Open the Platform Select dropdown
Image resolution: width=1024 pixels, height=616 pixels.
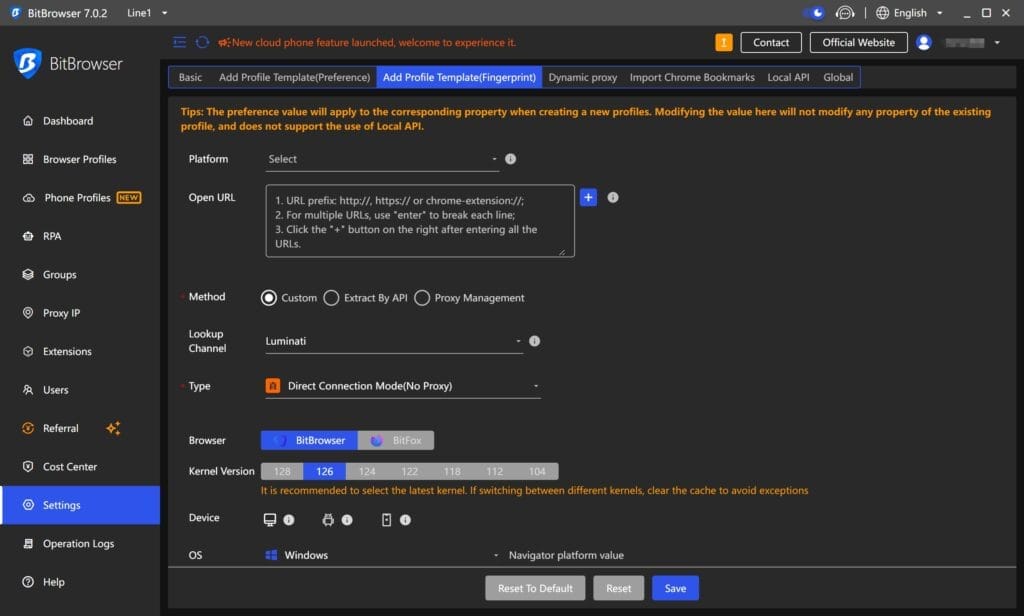coord(382,159)
